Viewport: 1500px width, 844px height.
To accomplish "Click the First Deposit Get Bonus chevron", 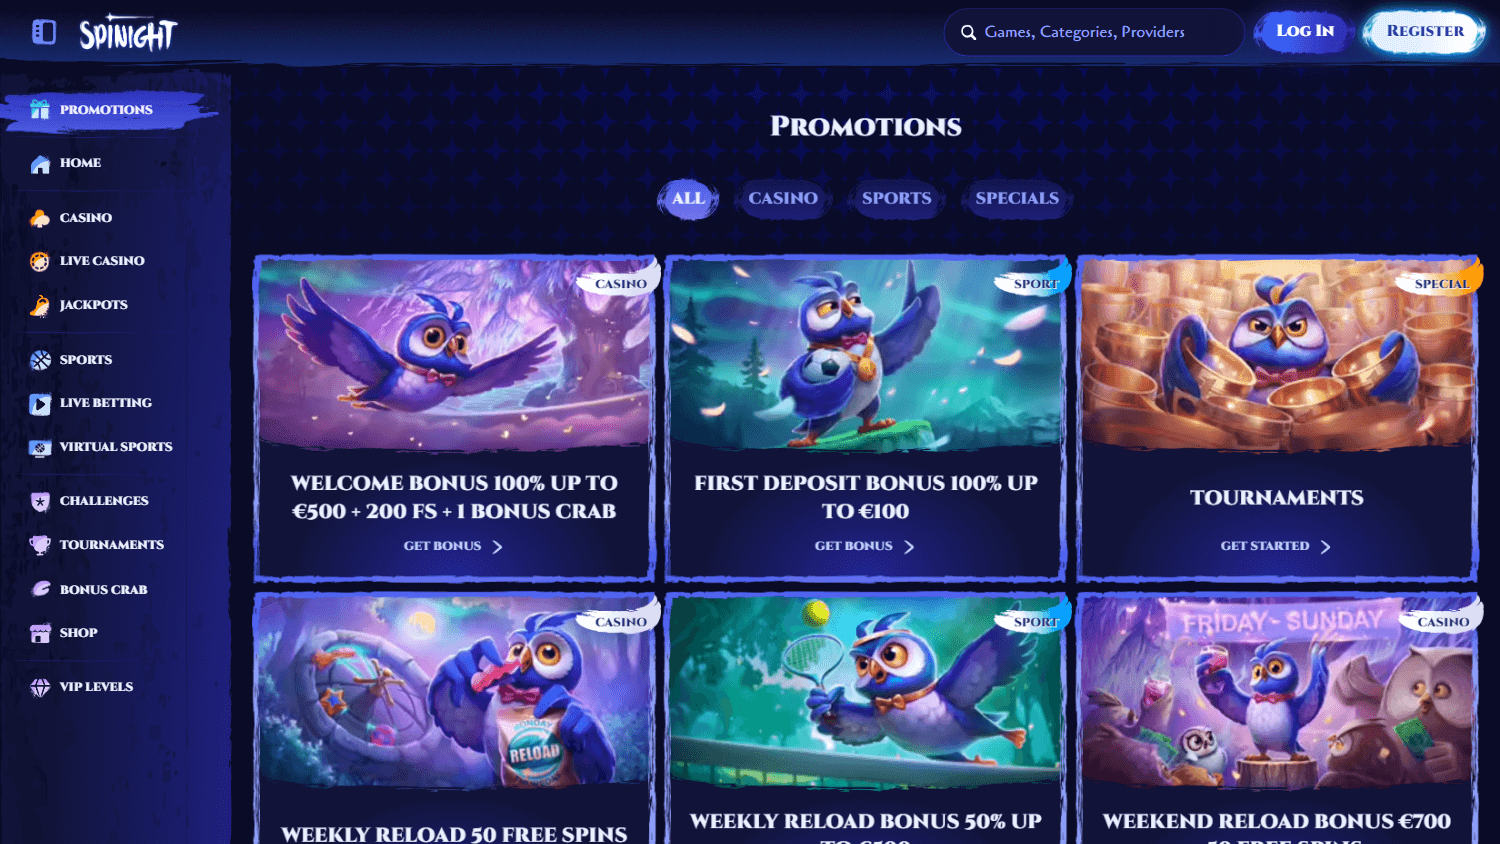I will point(908,547).
